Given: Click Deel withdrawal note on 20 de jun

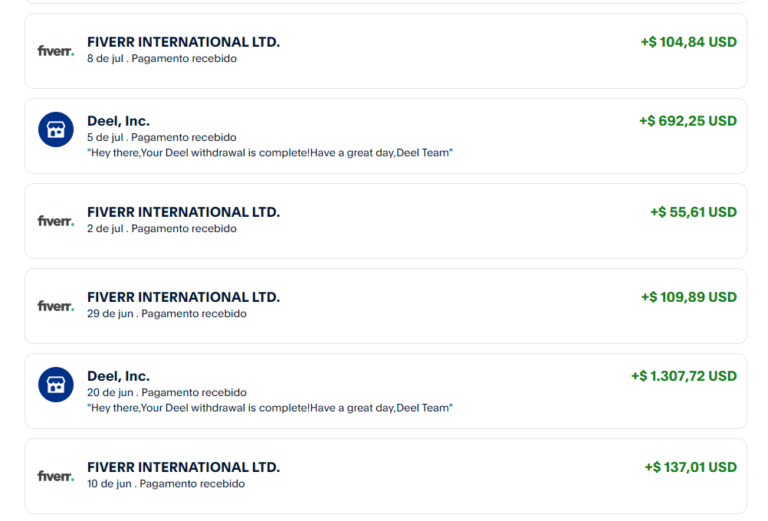Looking at the screenshot, I should pyautogui.click(x=270, y=408).
